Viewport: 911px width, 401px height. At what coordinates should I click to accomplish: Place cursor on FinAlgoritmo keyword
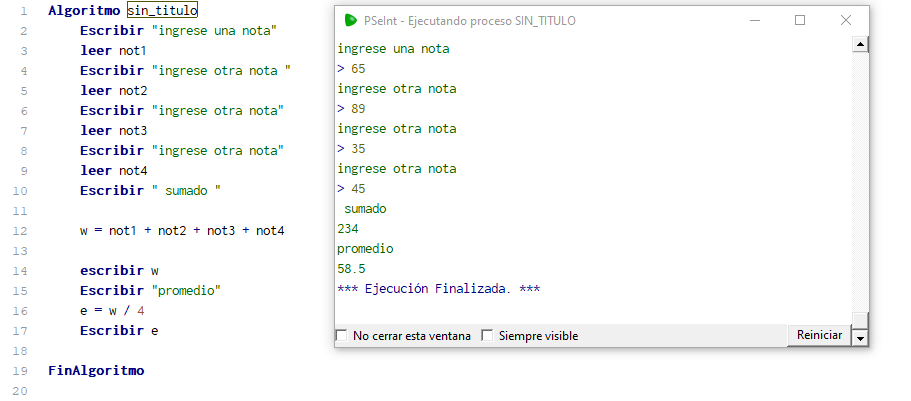tap(96, 370)
